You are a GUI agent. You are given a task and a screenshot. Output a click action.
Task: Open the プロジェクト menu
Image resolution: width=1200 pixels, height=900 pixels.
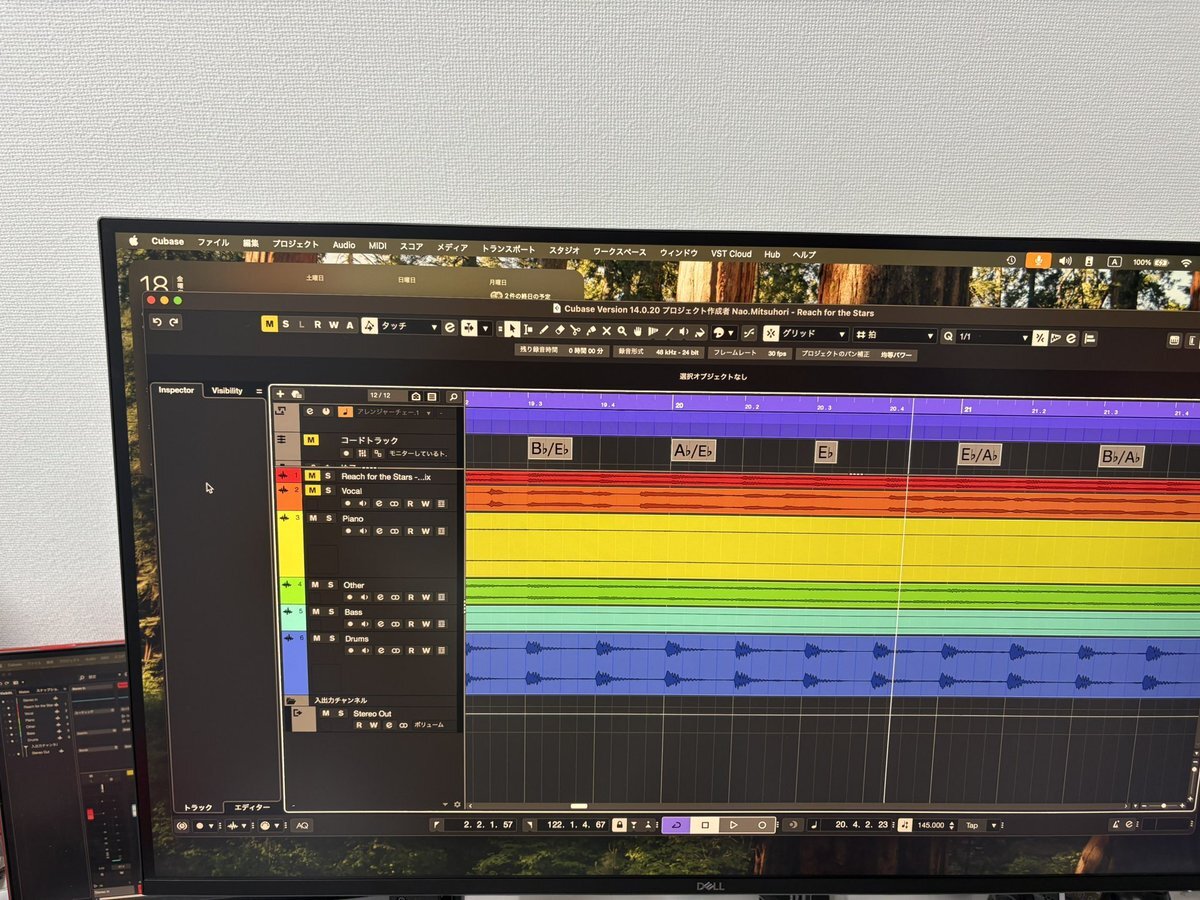(295, 244)
